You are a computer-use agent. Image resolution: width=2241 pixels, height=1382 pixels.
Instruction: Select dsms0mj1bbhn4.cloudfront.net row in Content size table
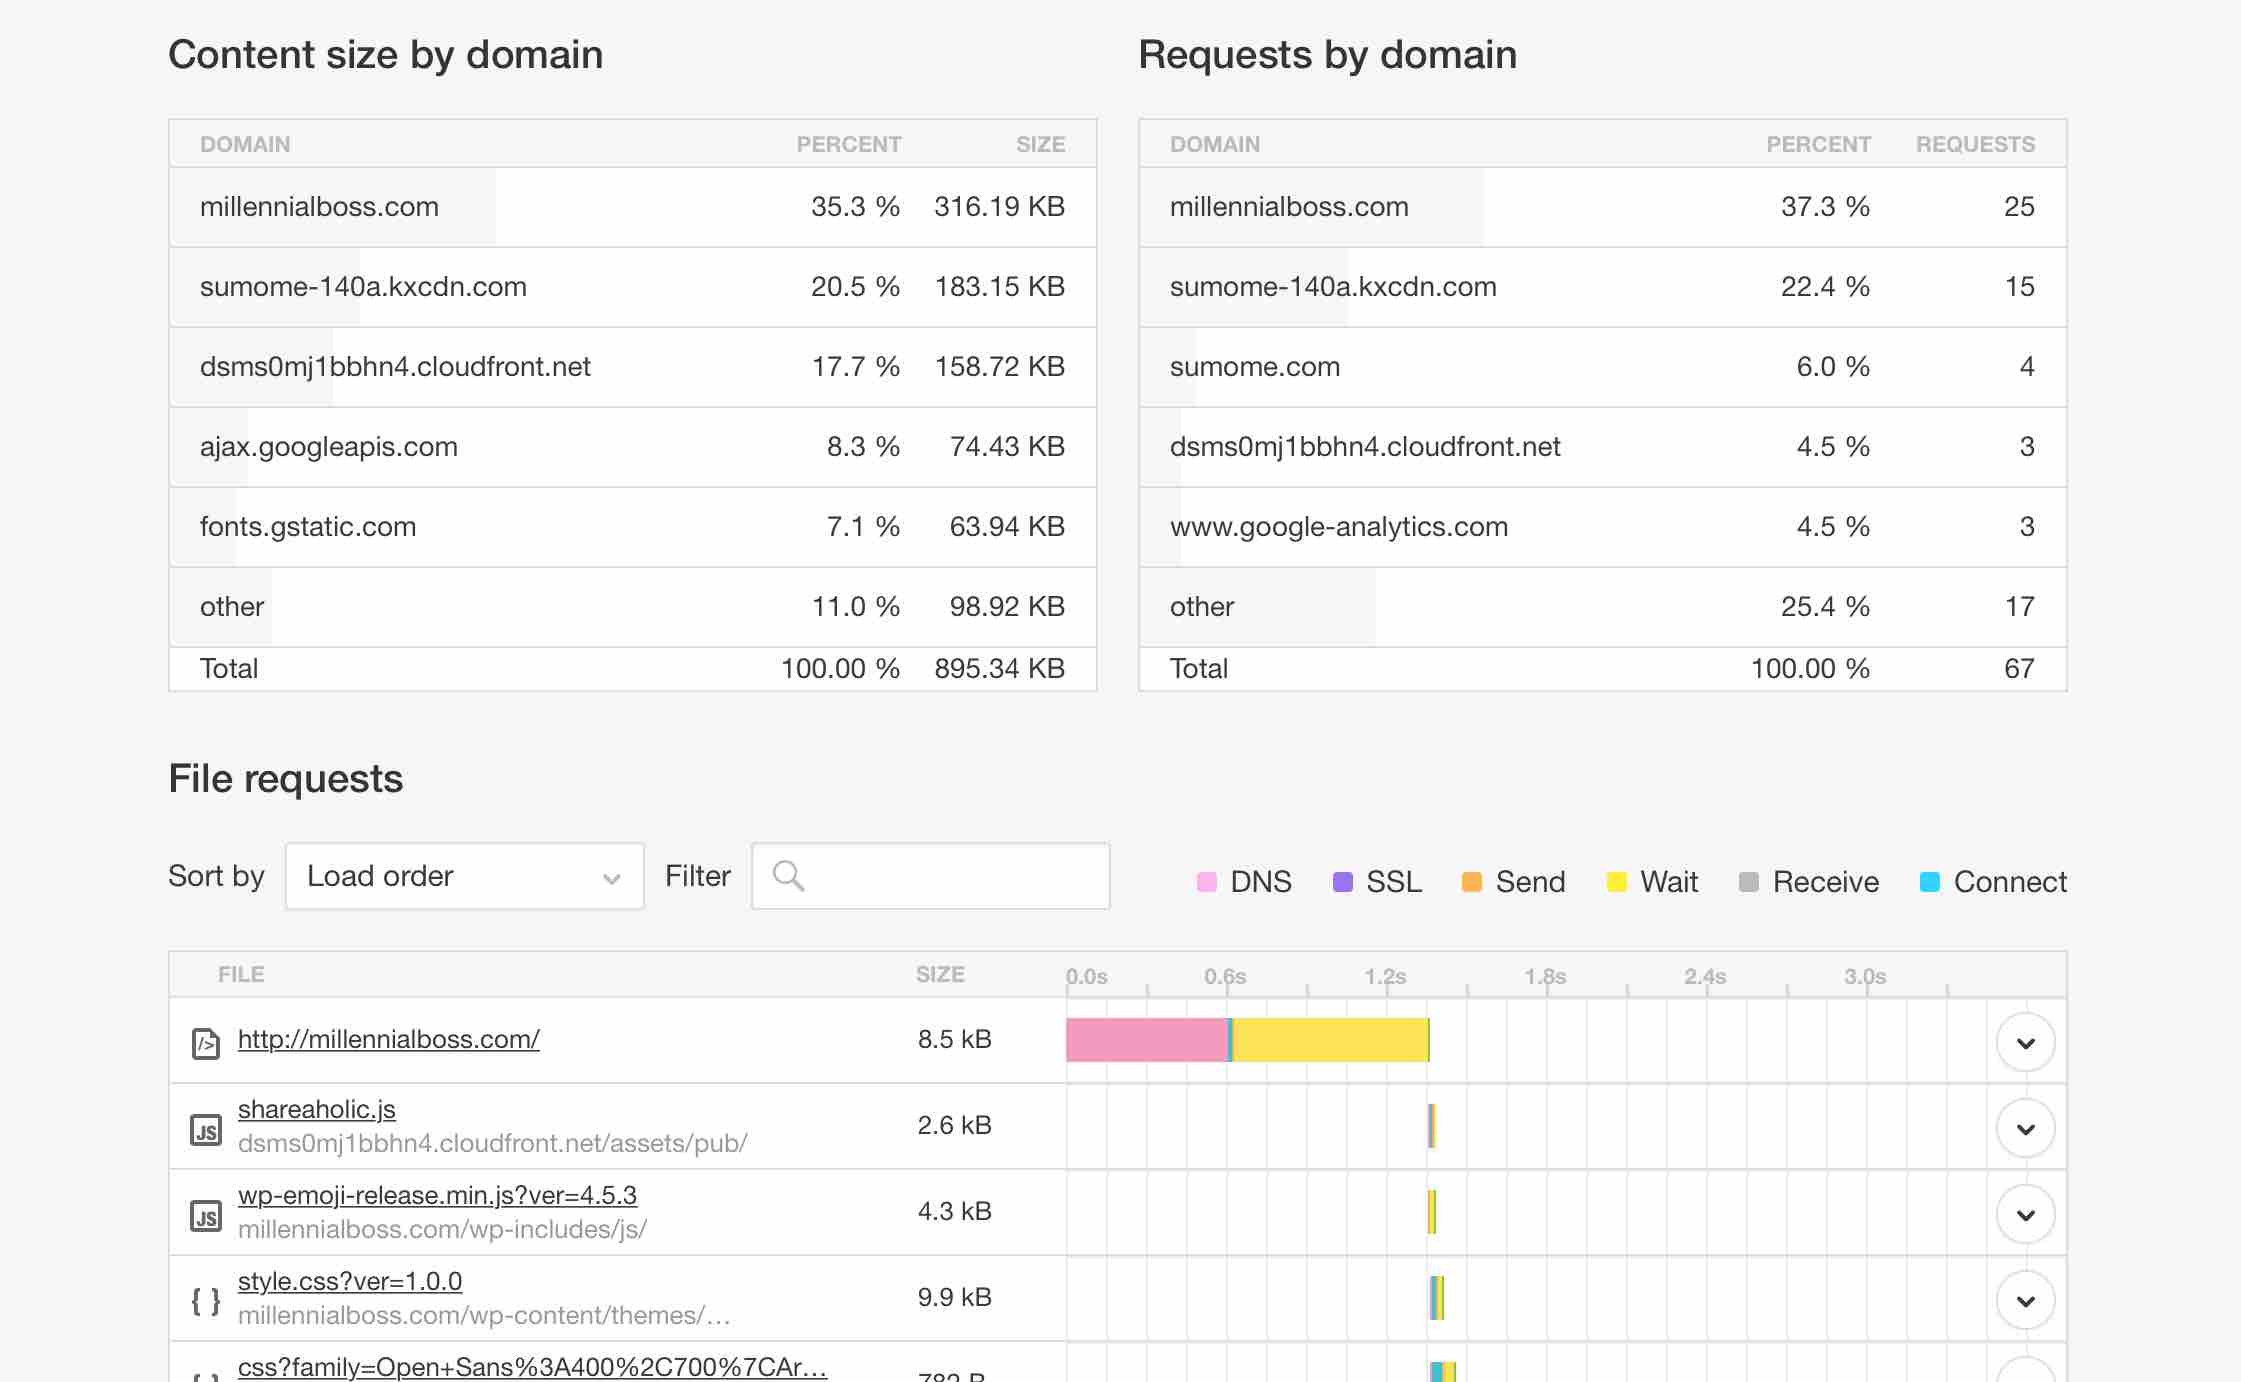(x=633, y=367)
